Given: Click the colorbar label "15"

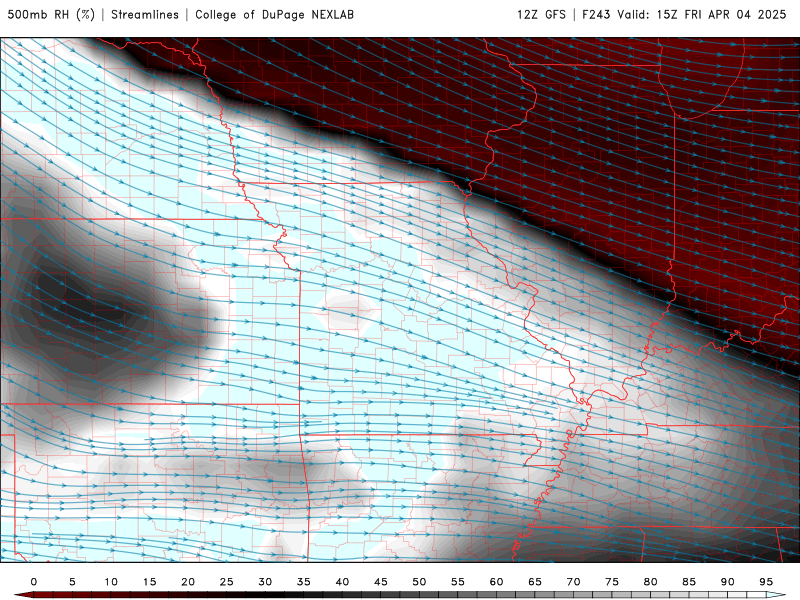Looking at the screenshot, I should pos(149,582).
